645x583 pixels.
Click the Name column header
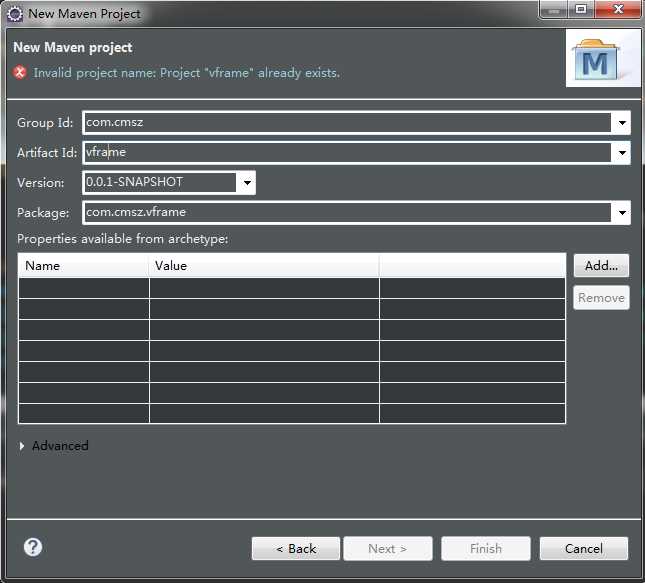84,266
